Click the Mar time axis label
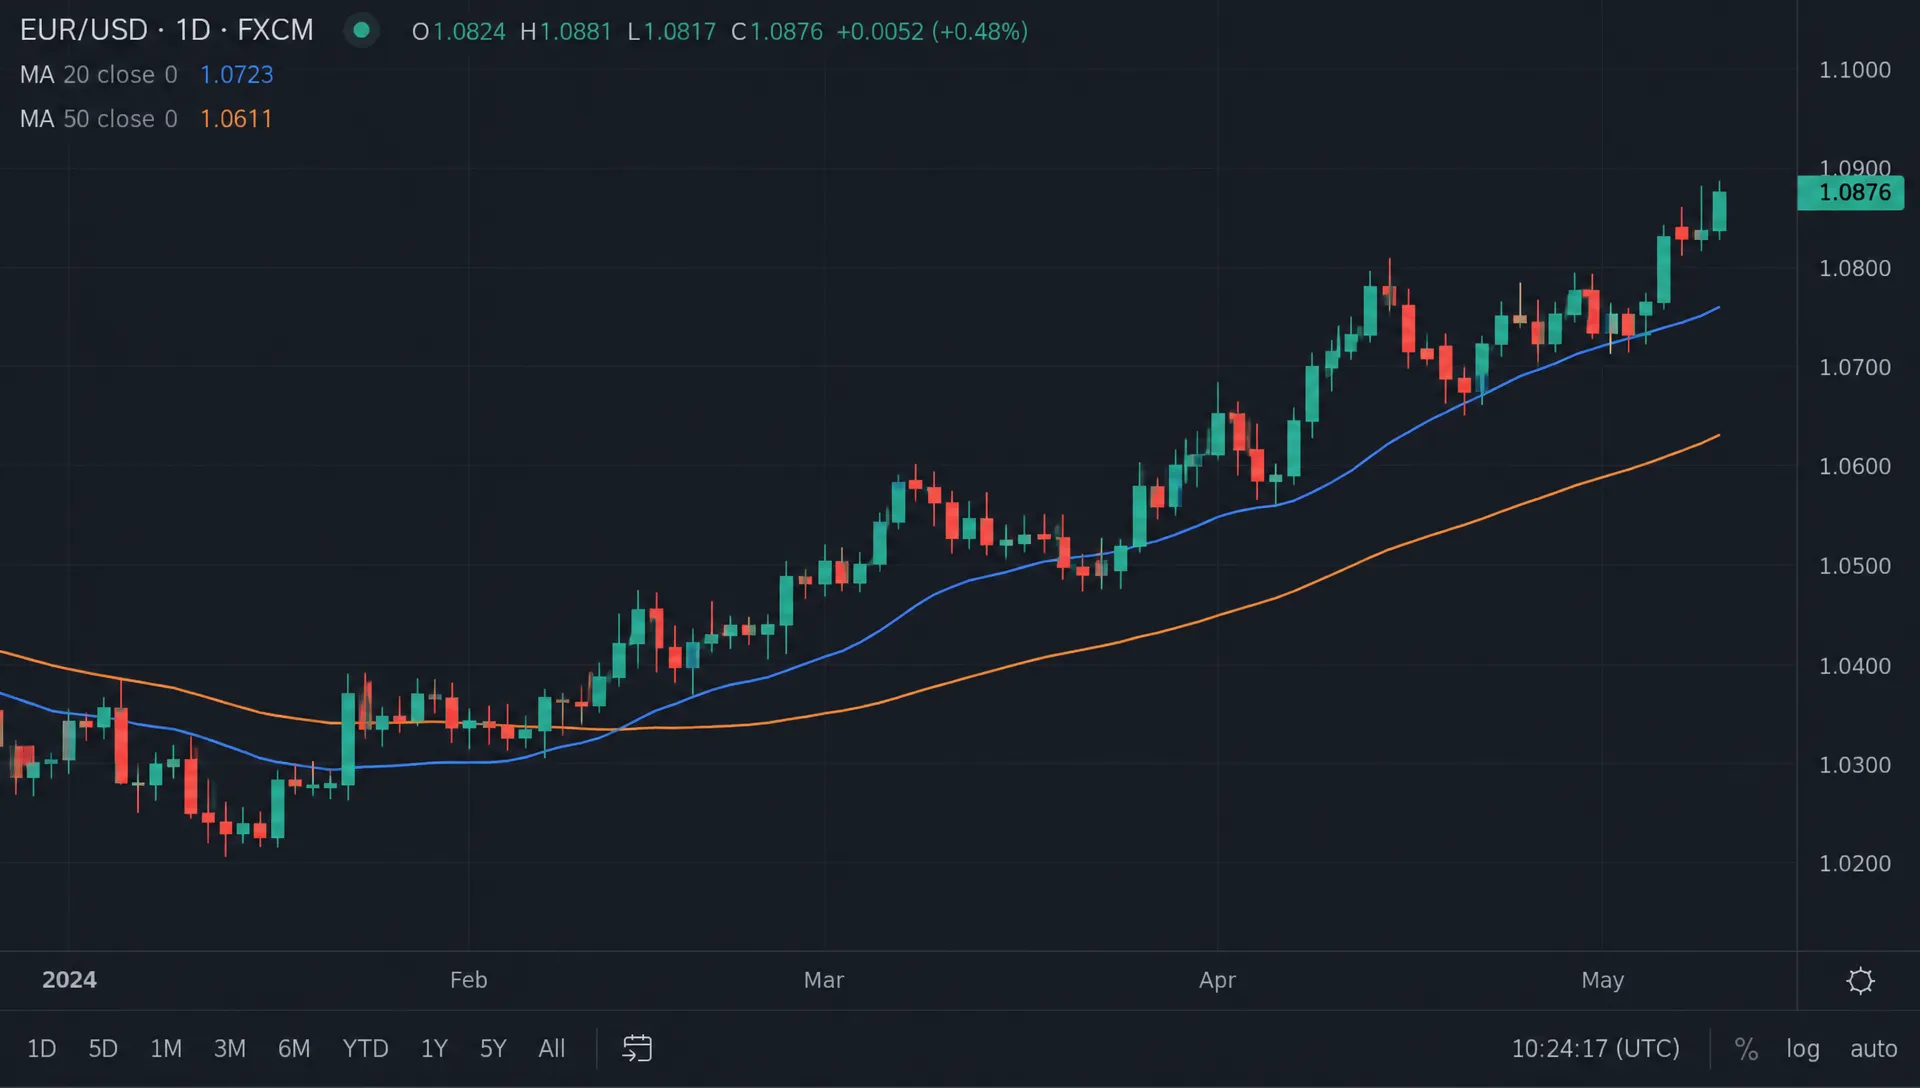This screenshot has height=1088, width=1920. 824,980
